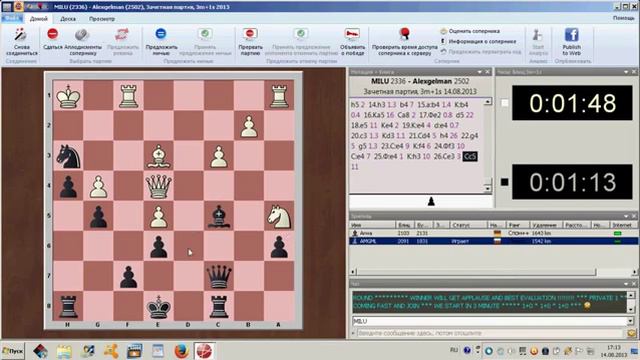This screenshot has width=640, height=360.
Task: Sort players by Имя column header
Action: [372, 225]
